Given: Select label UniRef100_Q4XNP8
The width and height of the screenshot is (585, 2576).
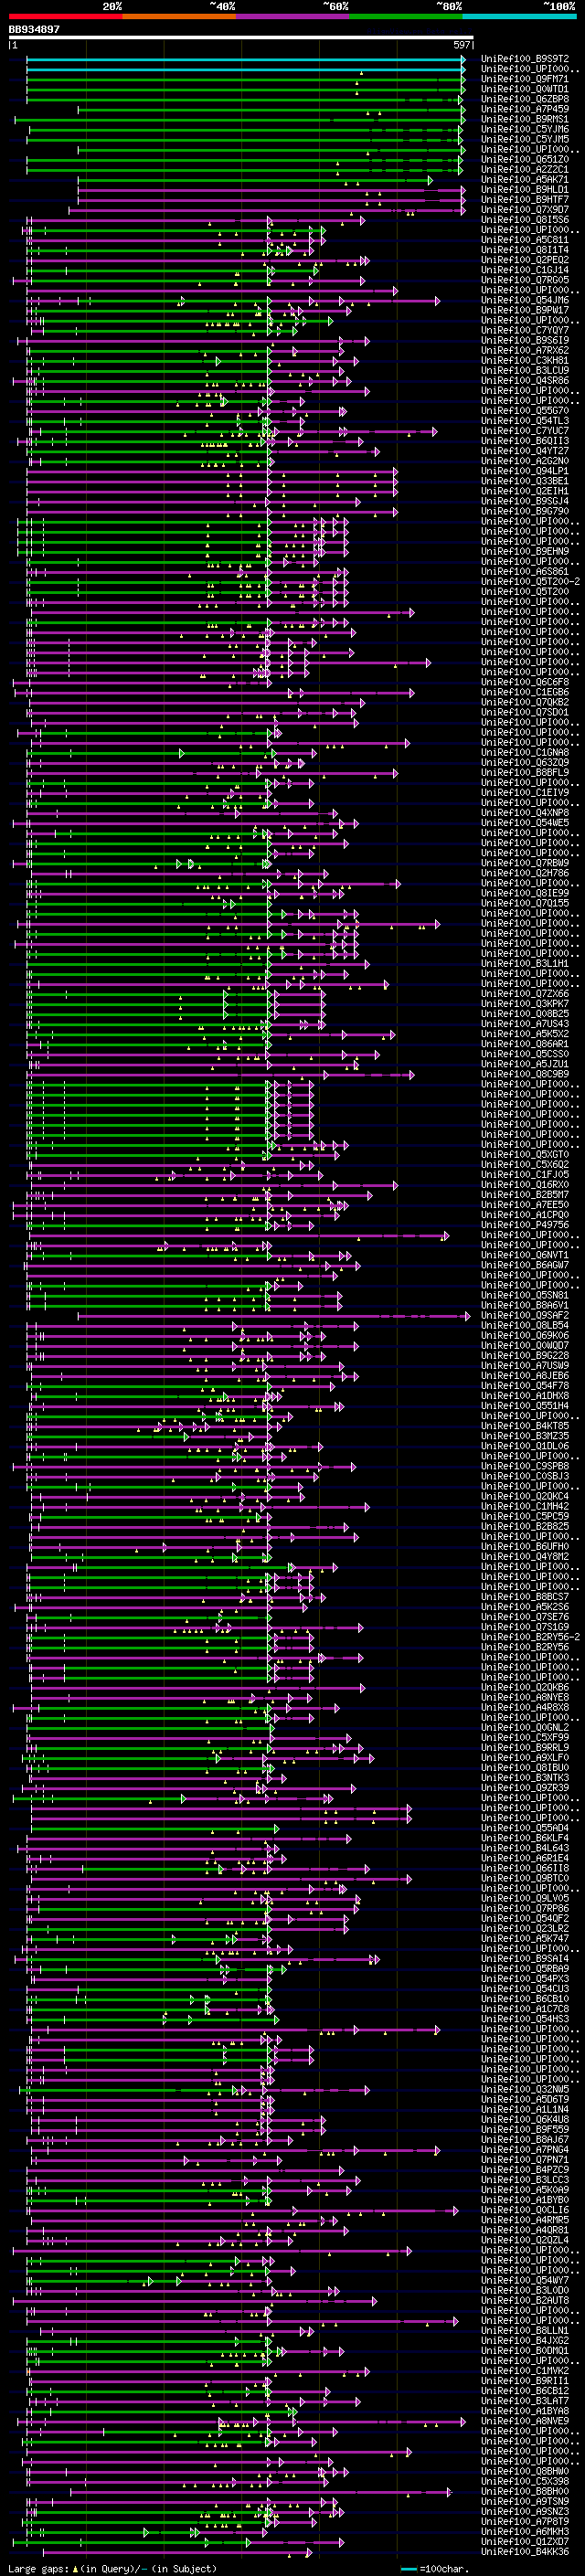Looking at the screenshot, I should pyautogui.click(x=525, y=812).
